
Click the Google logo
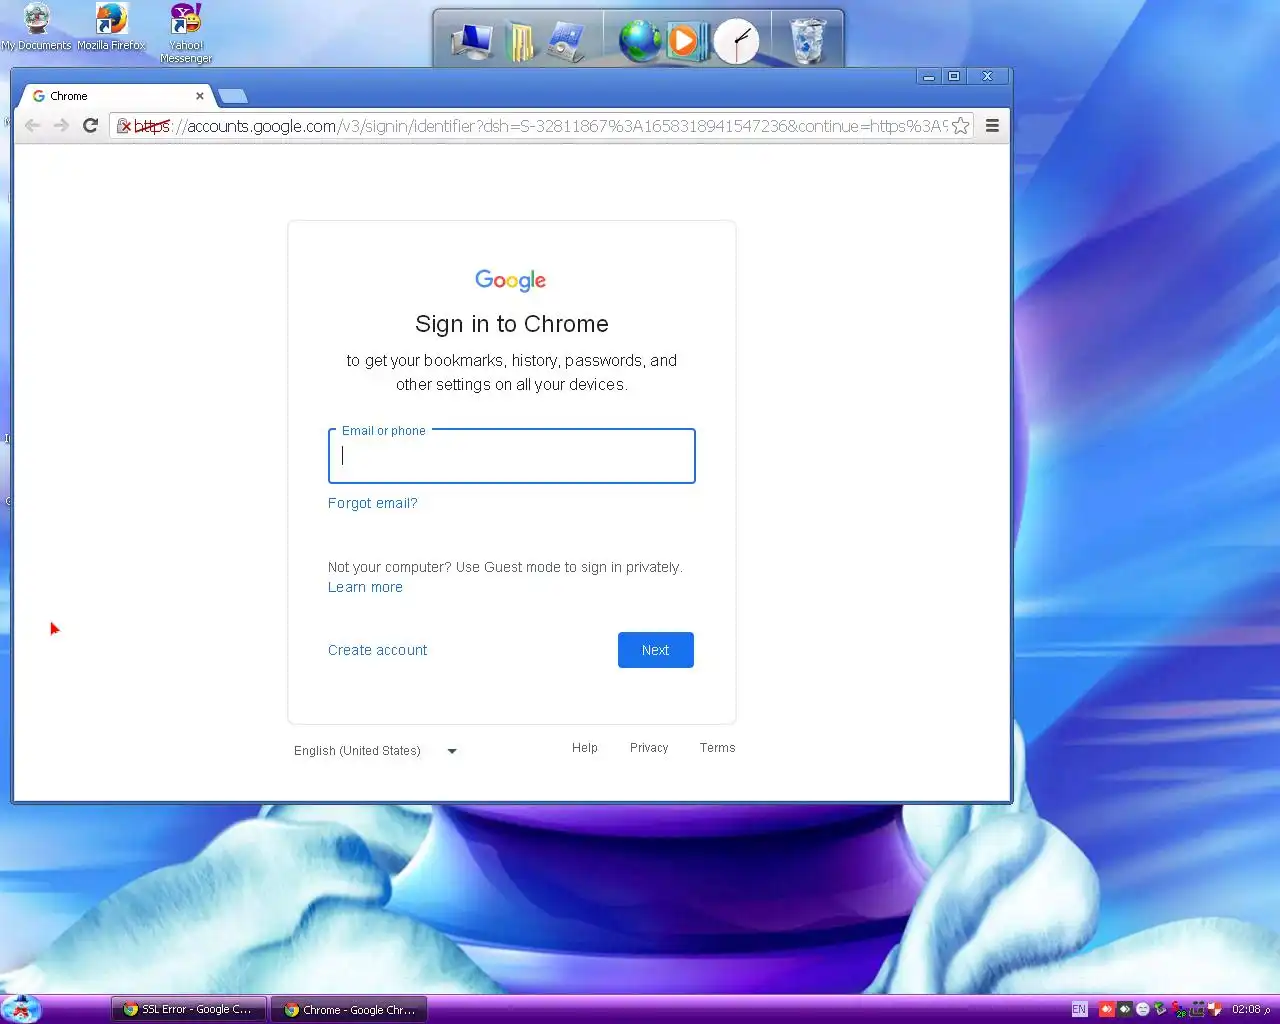[x=511, y=280]
